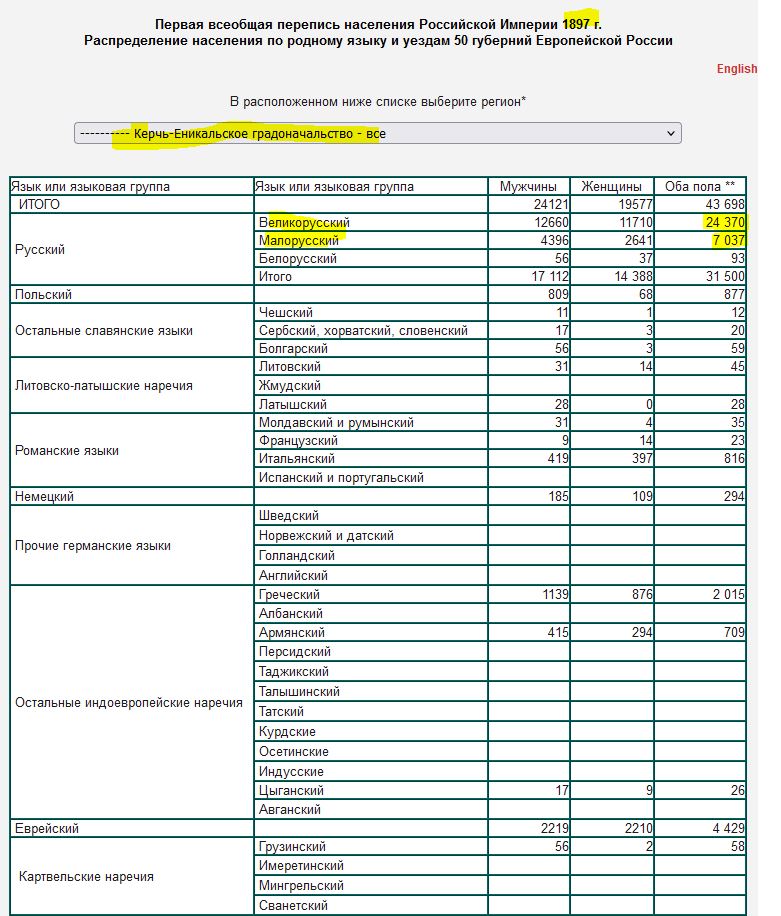This screenshot has width=781, height=916.
Task: Select the 'Еврейский' row label
Action: [x=46, y=828]
